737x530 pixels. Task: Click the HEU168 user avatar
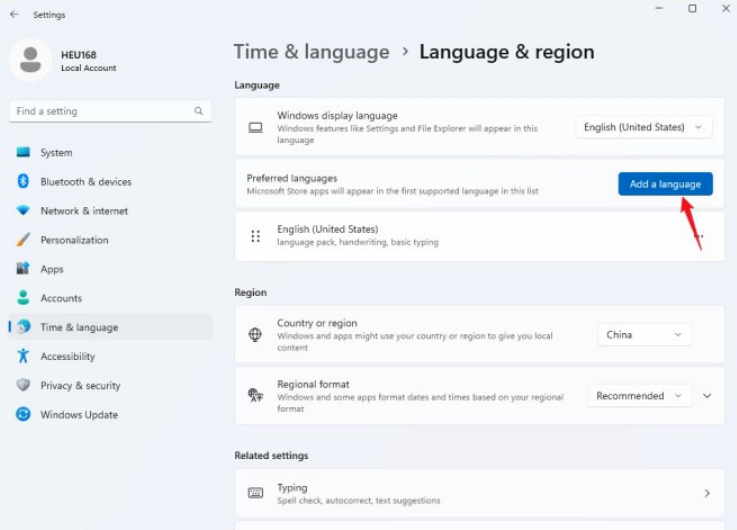[x=31, y=60]
